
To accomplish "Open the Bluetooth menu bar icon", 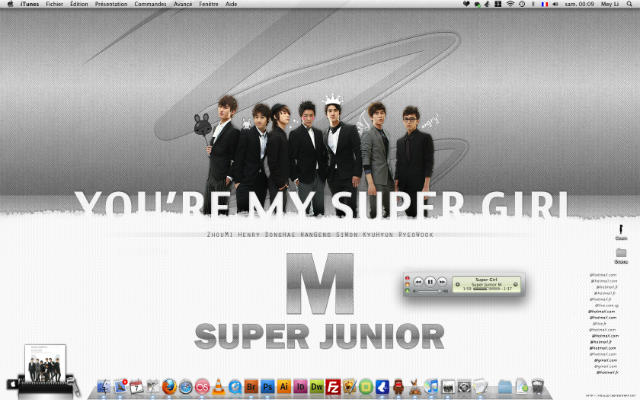I will click(x=532, y=4).
